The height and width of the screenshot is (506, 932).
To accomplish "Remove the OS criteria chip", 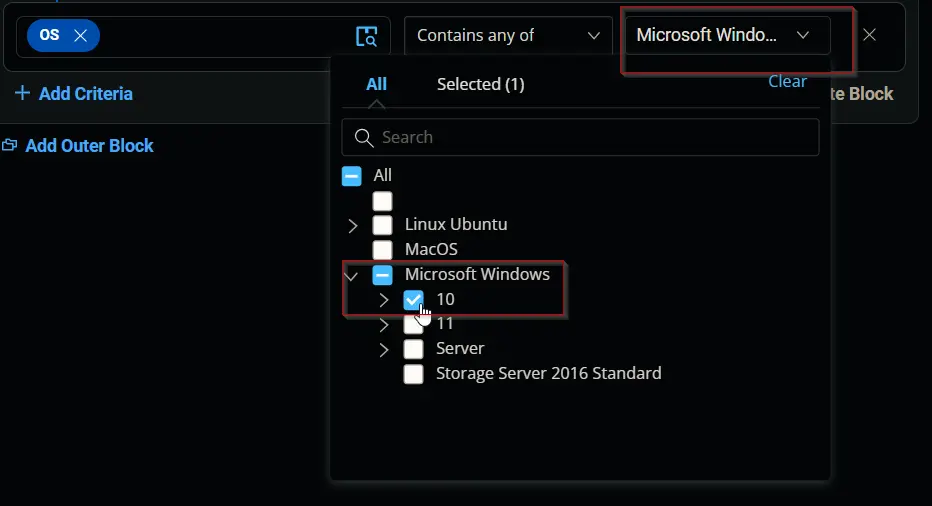I will (x=80, y=36).
